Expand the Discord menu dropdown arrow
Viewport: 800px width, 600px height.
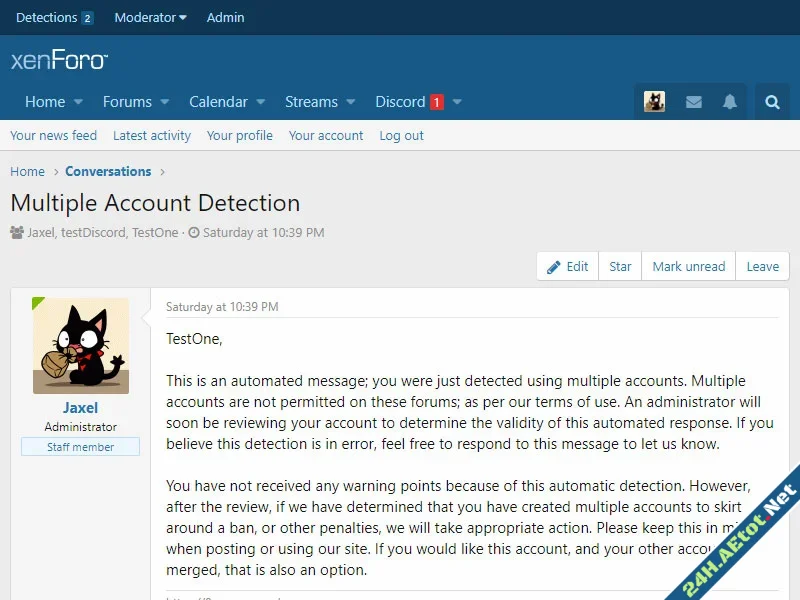pyautogui.click(x=457, y=102)
